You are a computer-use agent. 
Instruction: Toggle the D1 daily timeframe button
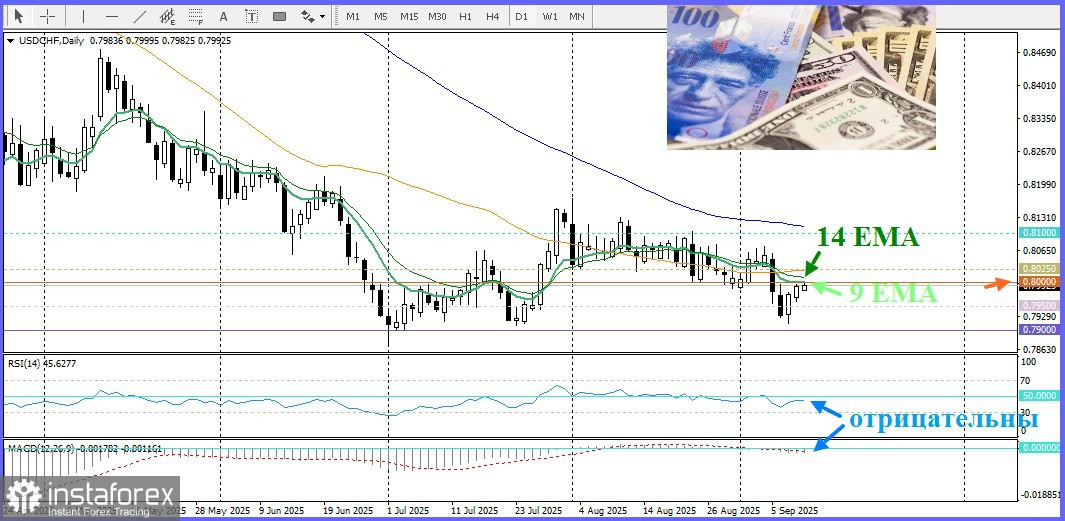pyautogui.click(x=521, y=16)
